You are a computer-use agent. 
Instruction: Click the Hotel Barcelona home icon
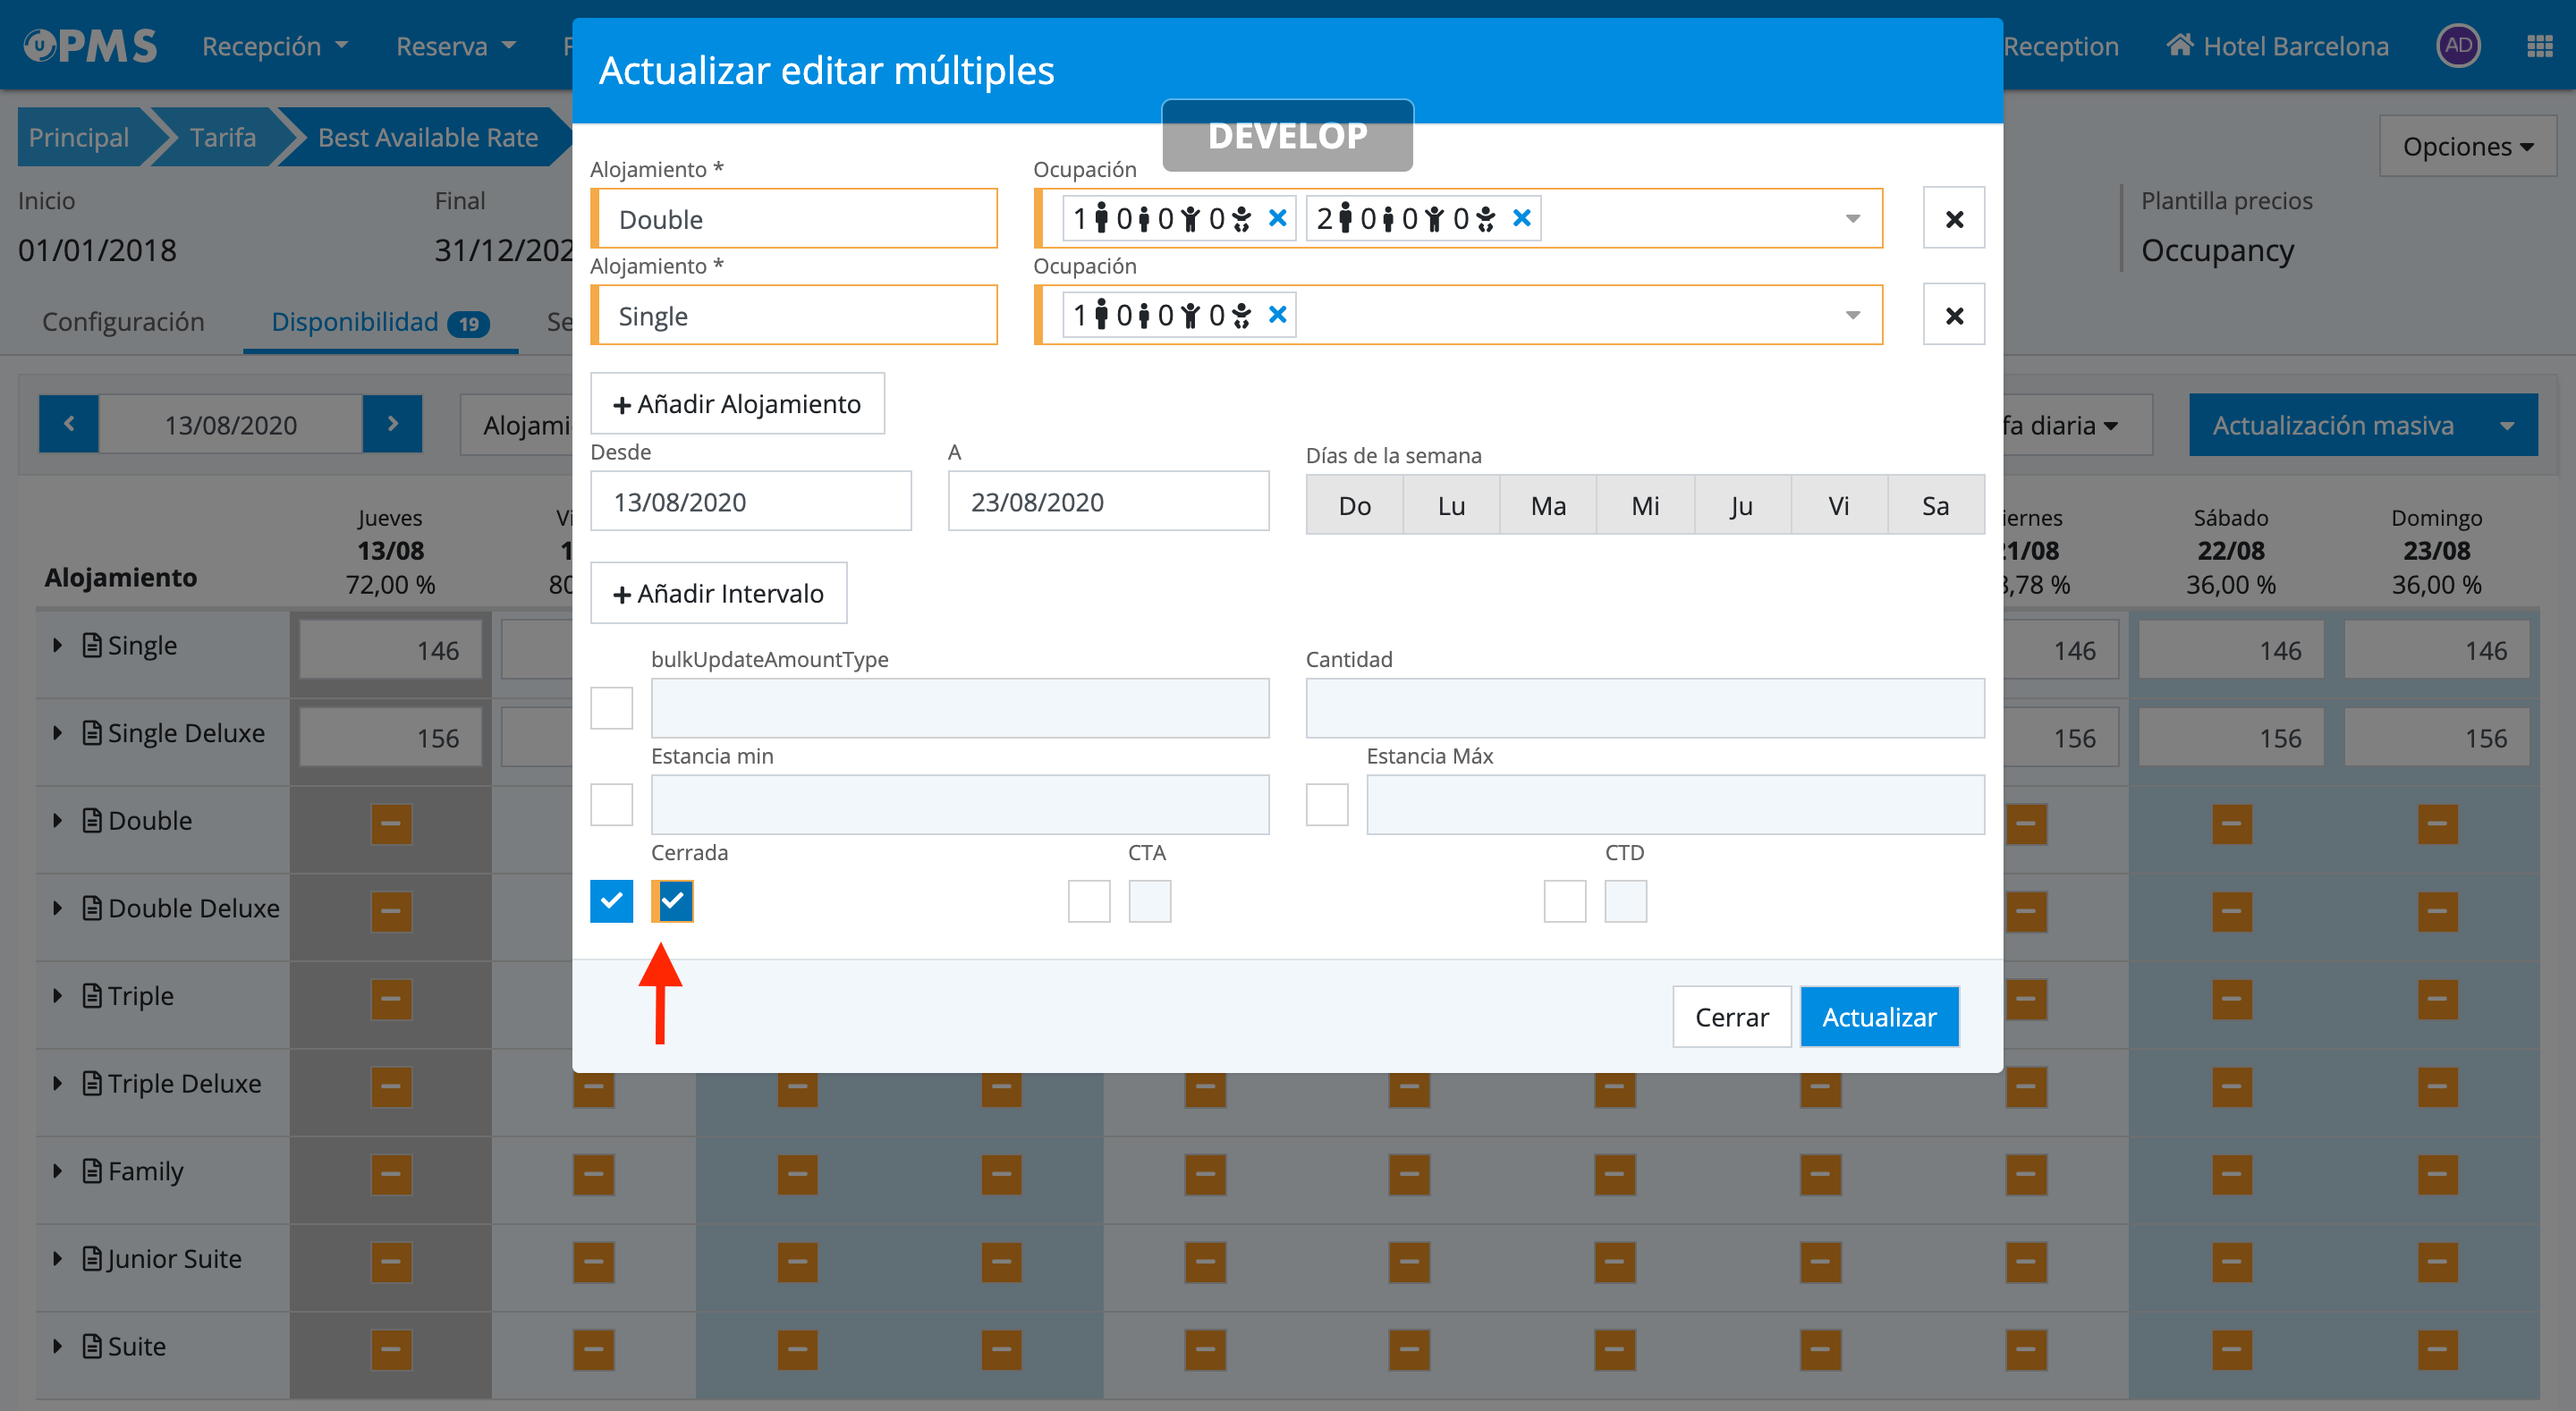click(x=2180, y=45)
